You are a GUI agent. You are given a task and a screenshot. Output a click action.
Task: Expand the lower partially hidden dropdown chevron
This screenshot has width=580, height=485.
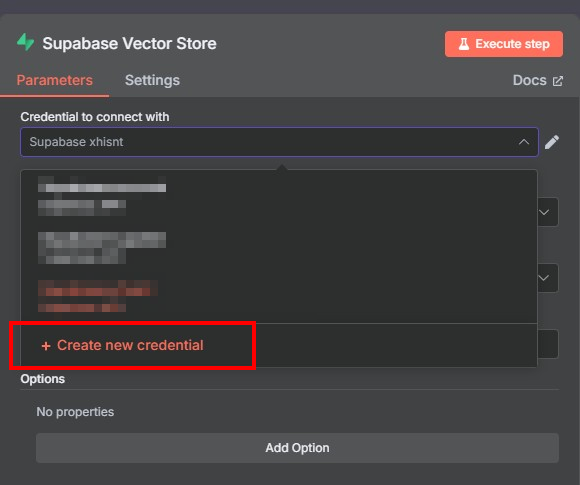(543, 278)
